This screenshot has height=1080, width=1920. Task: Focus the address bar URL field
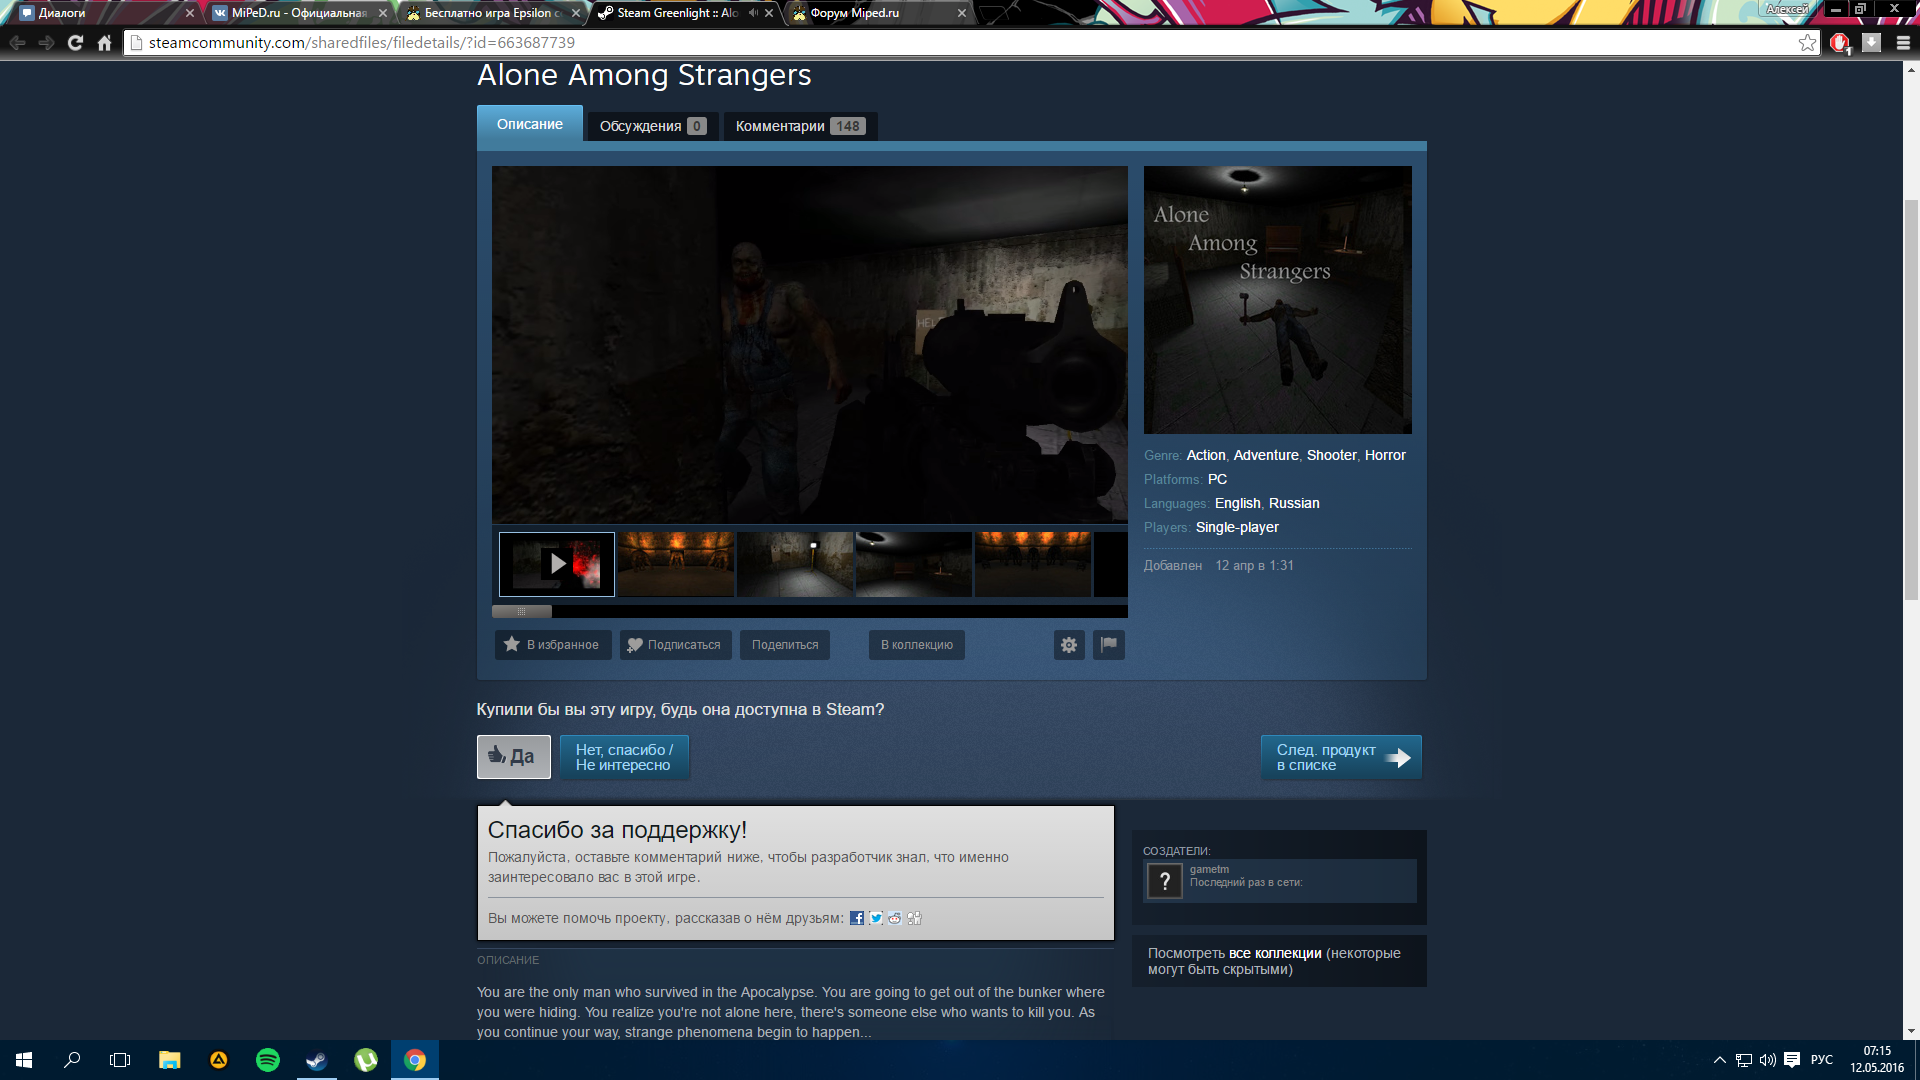click(960, 43)
